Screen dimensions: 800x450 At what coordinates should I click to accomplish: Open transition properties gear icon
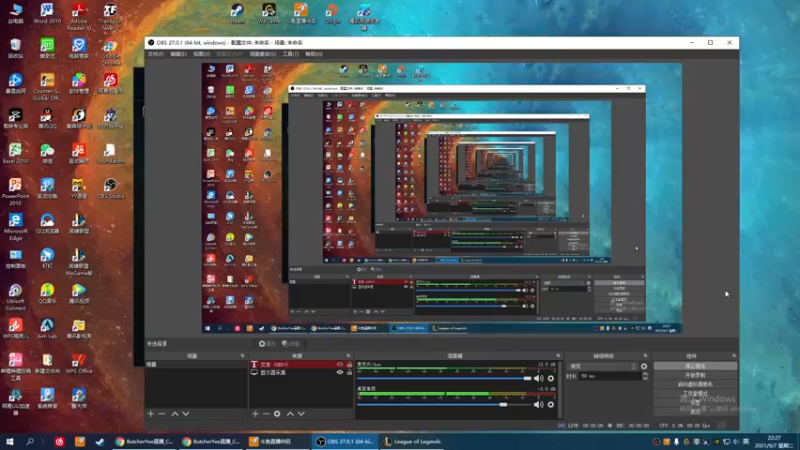click(x=644, y=366)
